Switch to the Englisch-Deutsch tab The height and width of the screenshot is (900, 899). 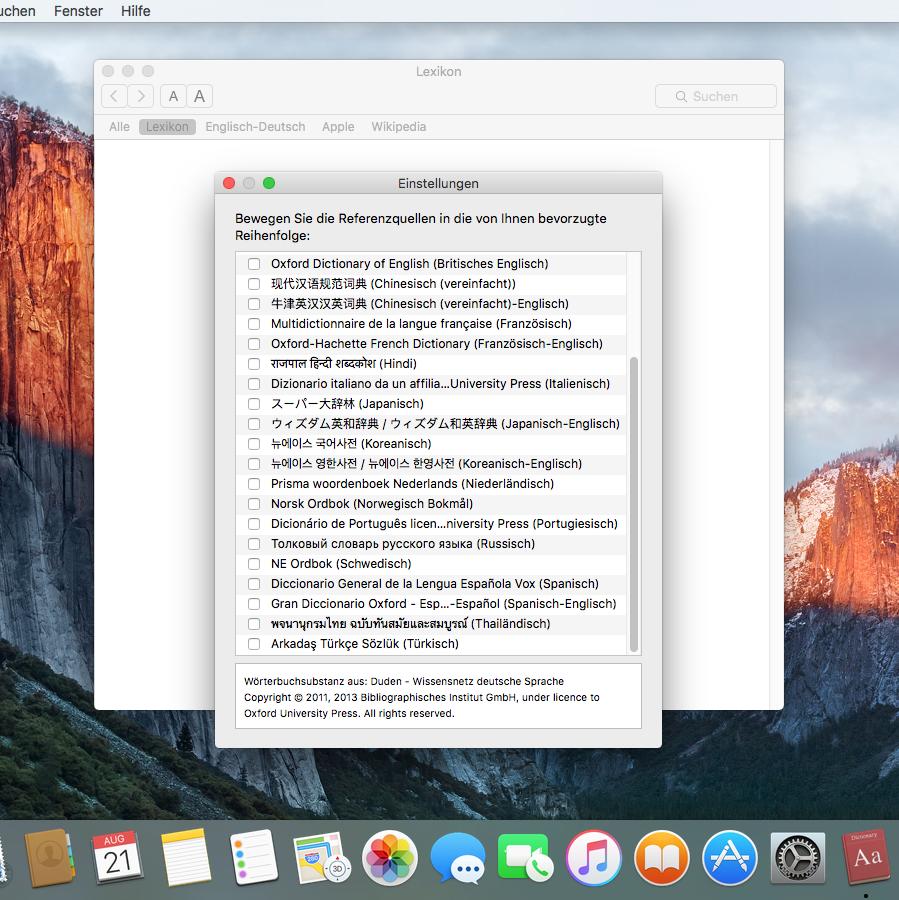255,127
